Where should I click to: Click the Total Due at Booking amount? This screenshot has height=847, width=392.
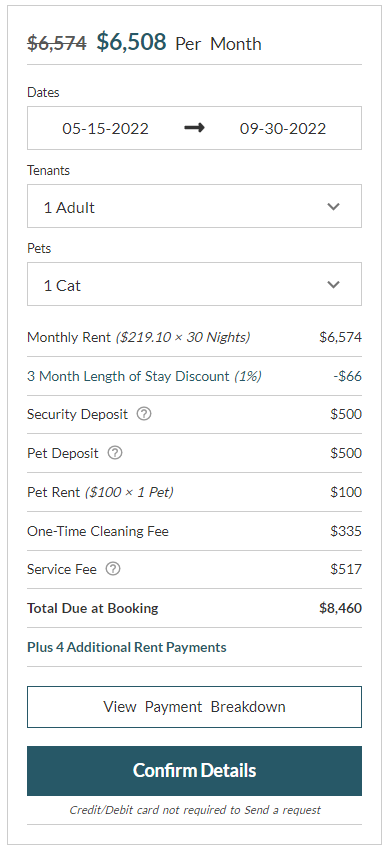click(340, 608)
